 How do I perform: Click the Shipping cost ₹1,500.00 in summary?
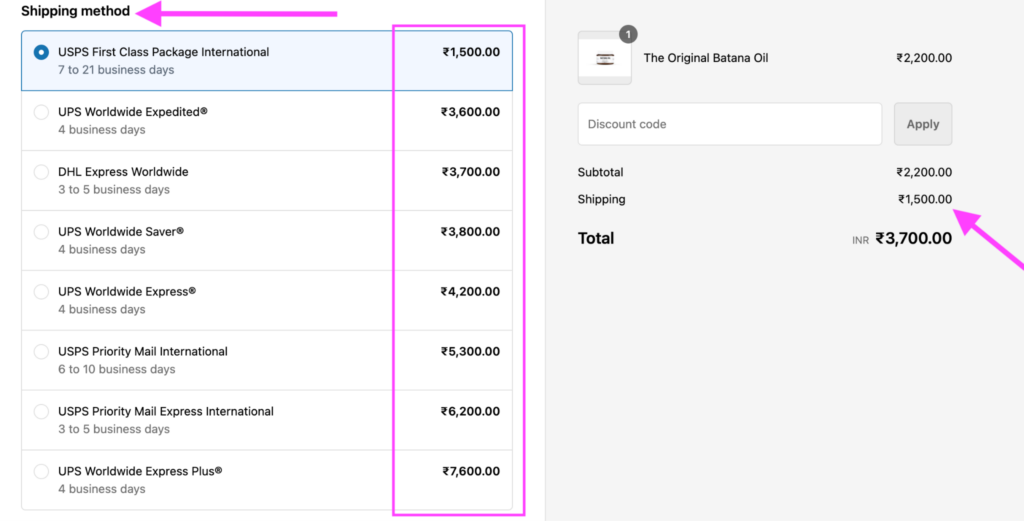coord(925,199)
